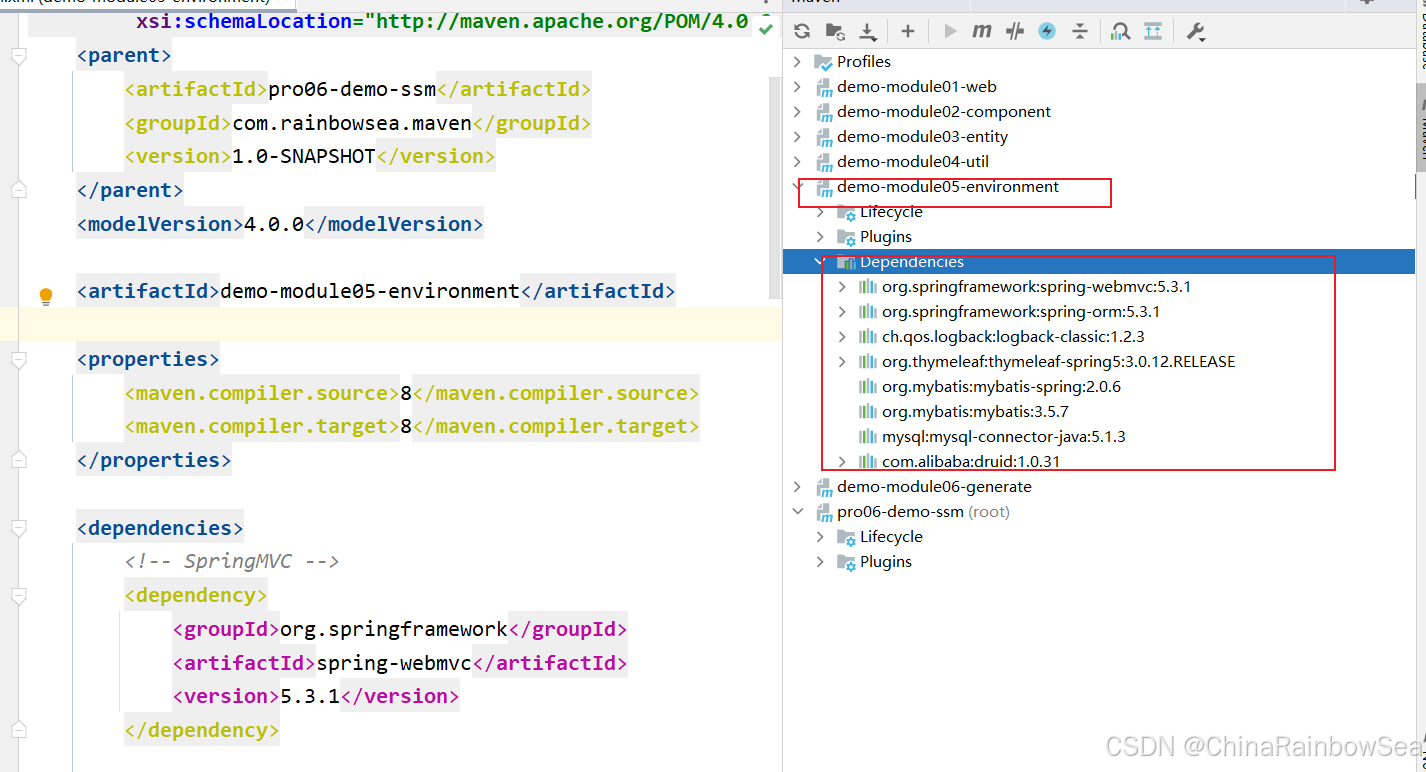Select demo-module02-component module
This screenshot has width=1426, height=772.
(x=944, y=112)
